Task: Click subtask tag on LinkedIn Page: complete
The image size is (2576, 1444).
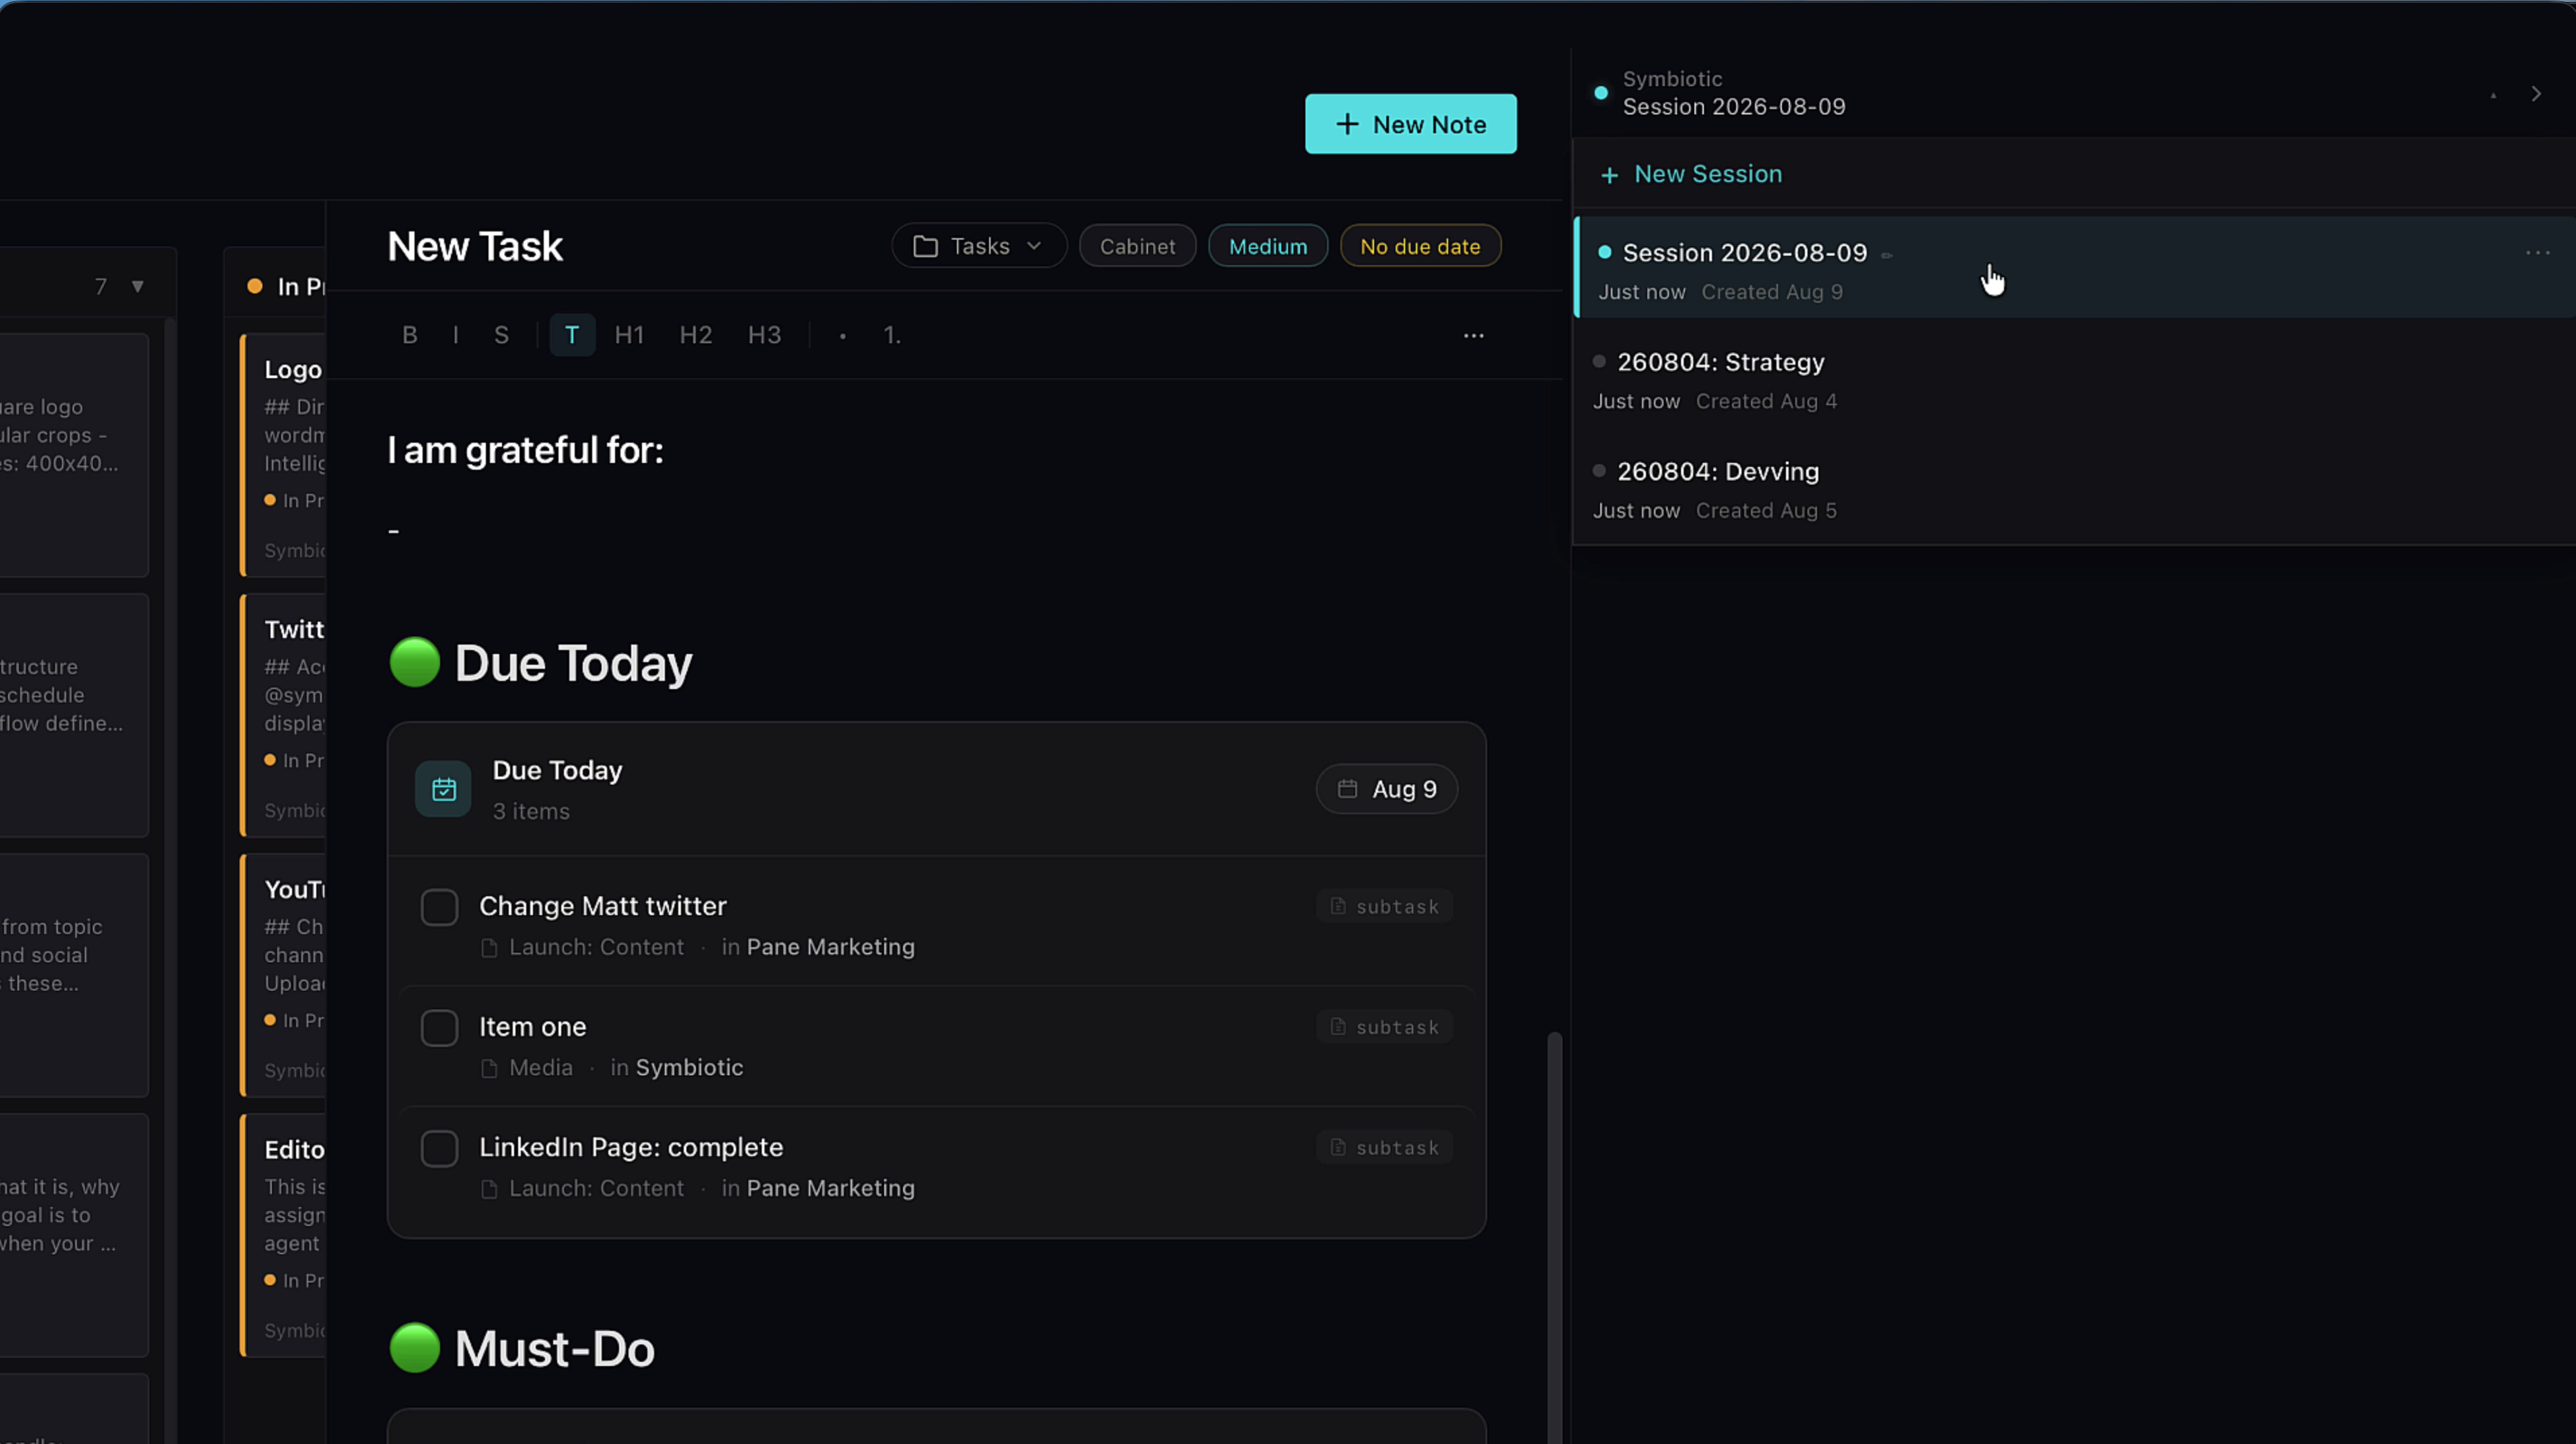Action: pos(1385,1148)
